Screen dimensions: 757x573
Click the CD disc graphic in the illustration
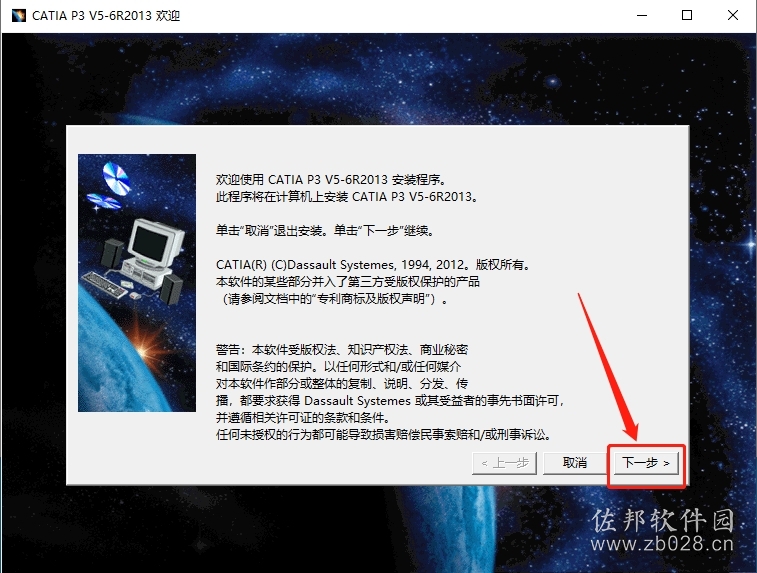116,178
